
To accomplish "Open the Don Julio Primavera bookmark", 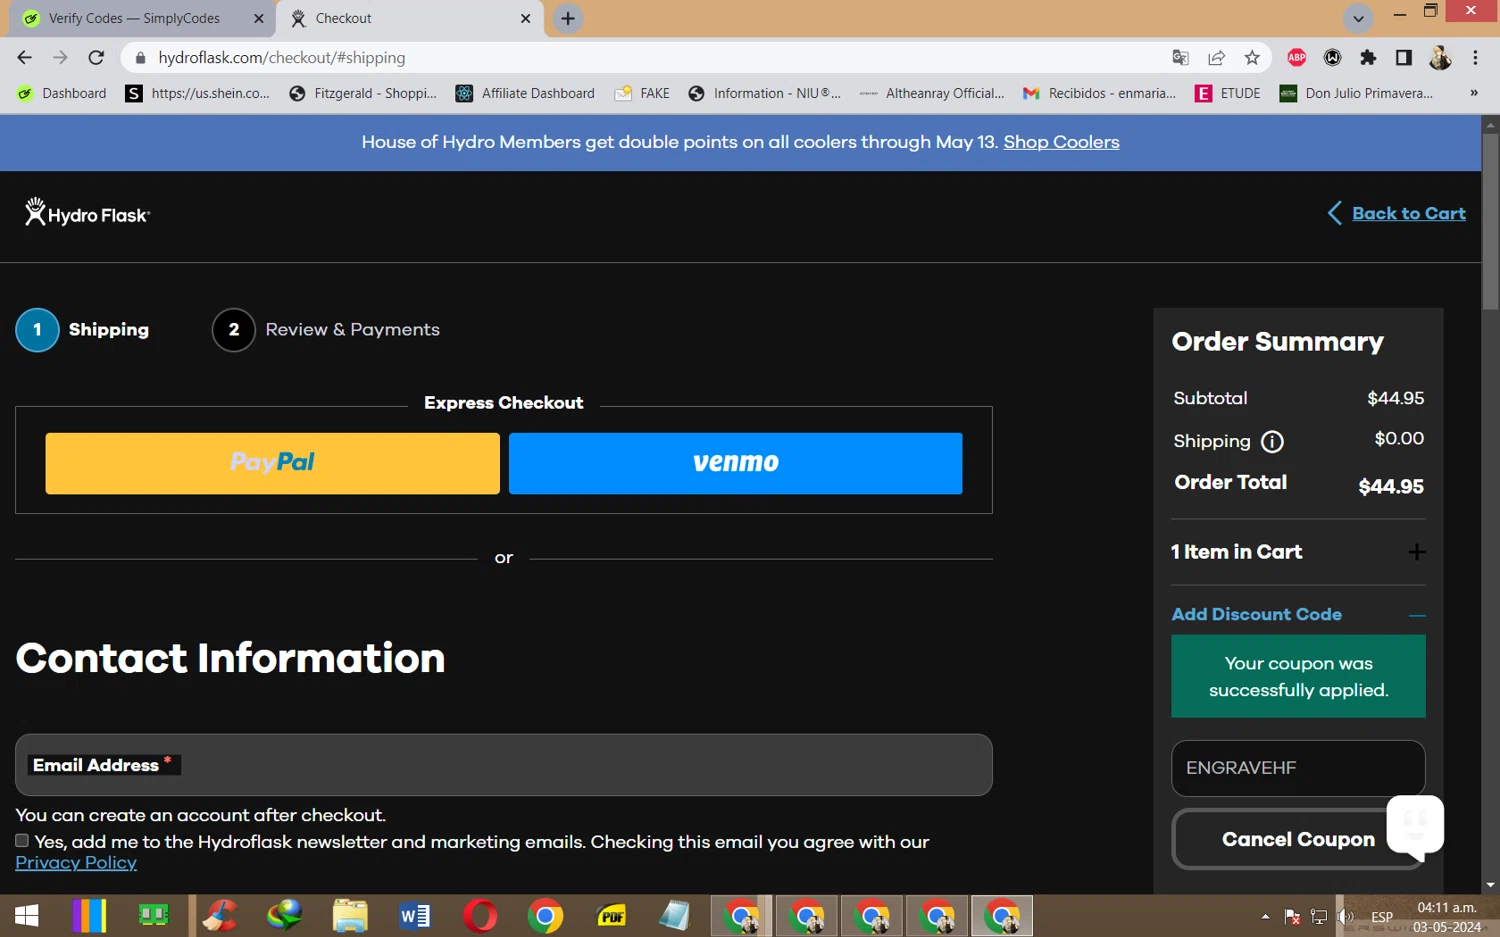I will click(1357, 93).
